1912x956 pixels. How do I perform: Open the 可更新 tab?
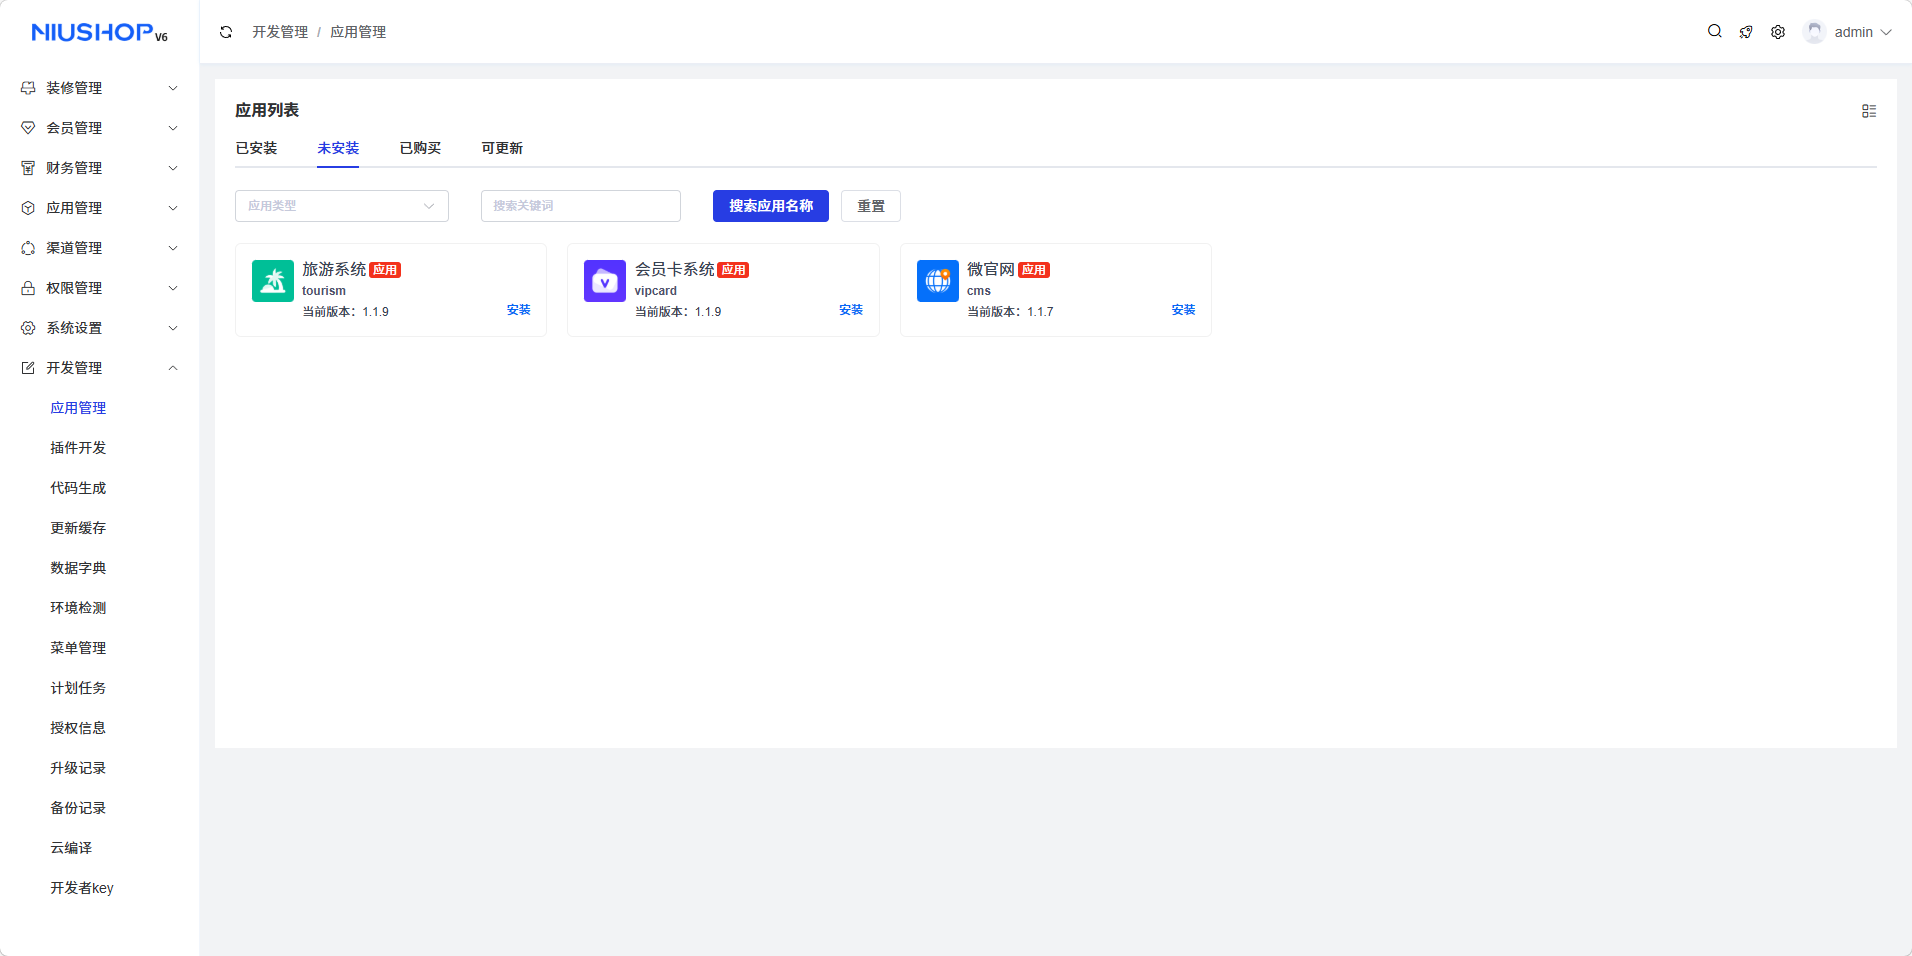coord(502,148)
